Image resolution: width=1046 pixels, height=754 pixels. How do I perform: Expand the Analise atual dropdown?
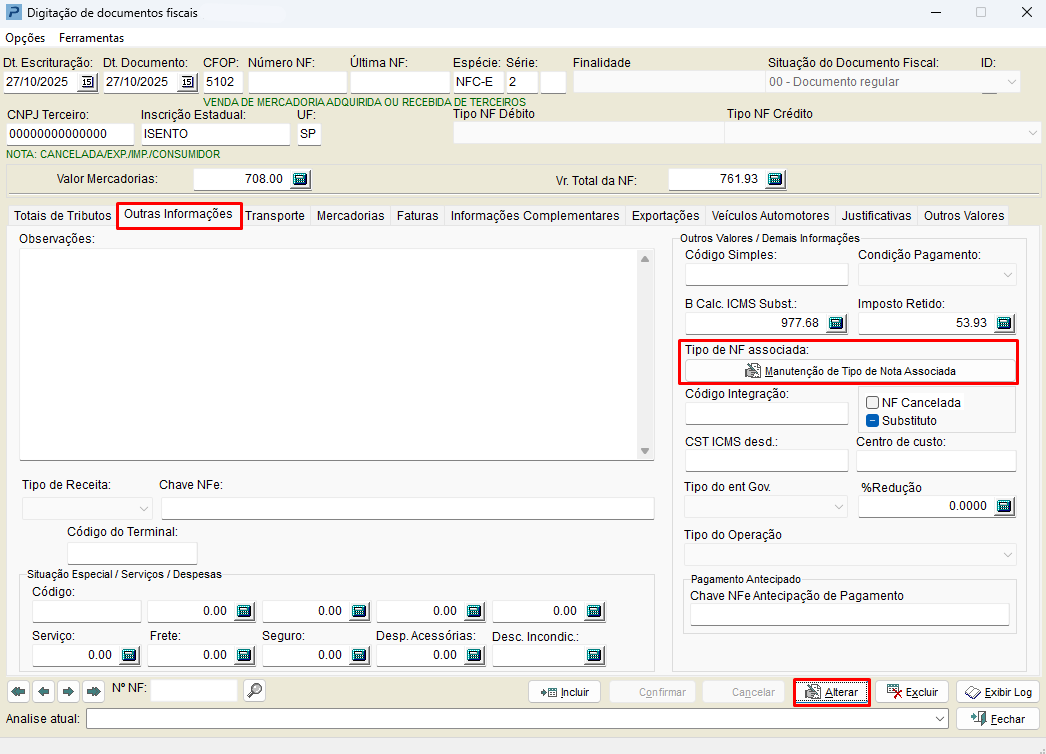(x=939, y=719)
